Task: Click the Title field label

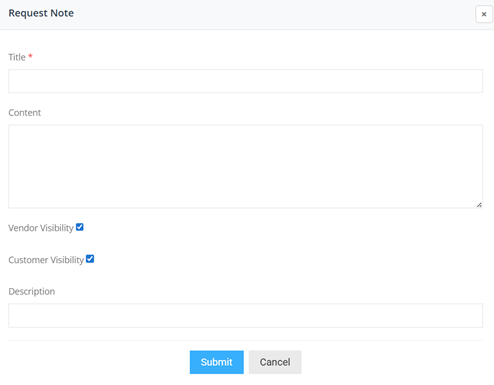Action: [x=17, y=57]
